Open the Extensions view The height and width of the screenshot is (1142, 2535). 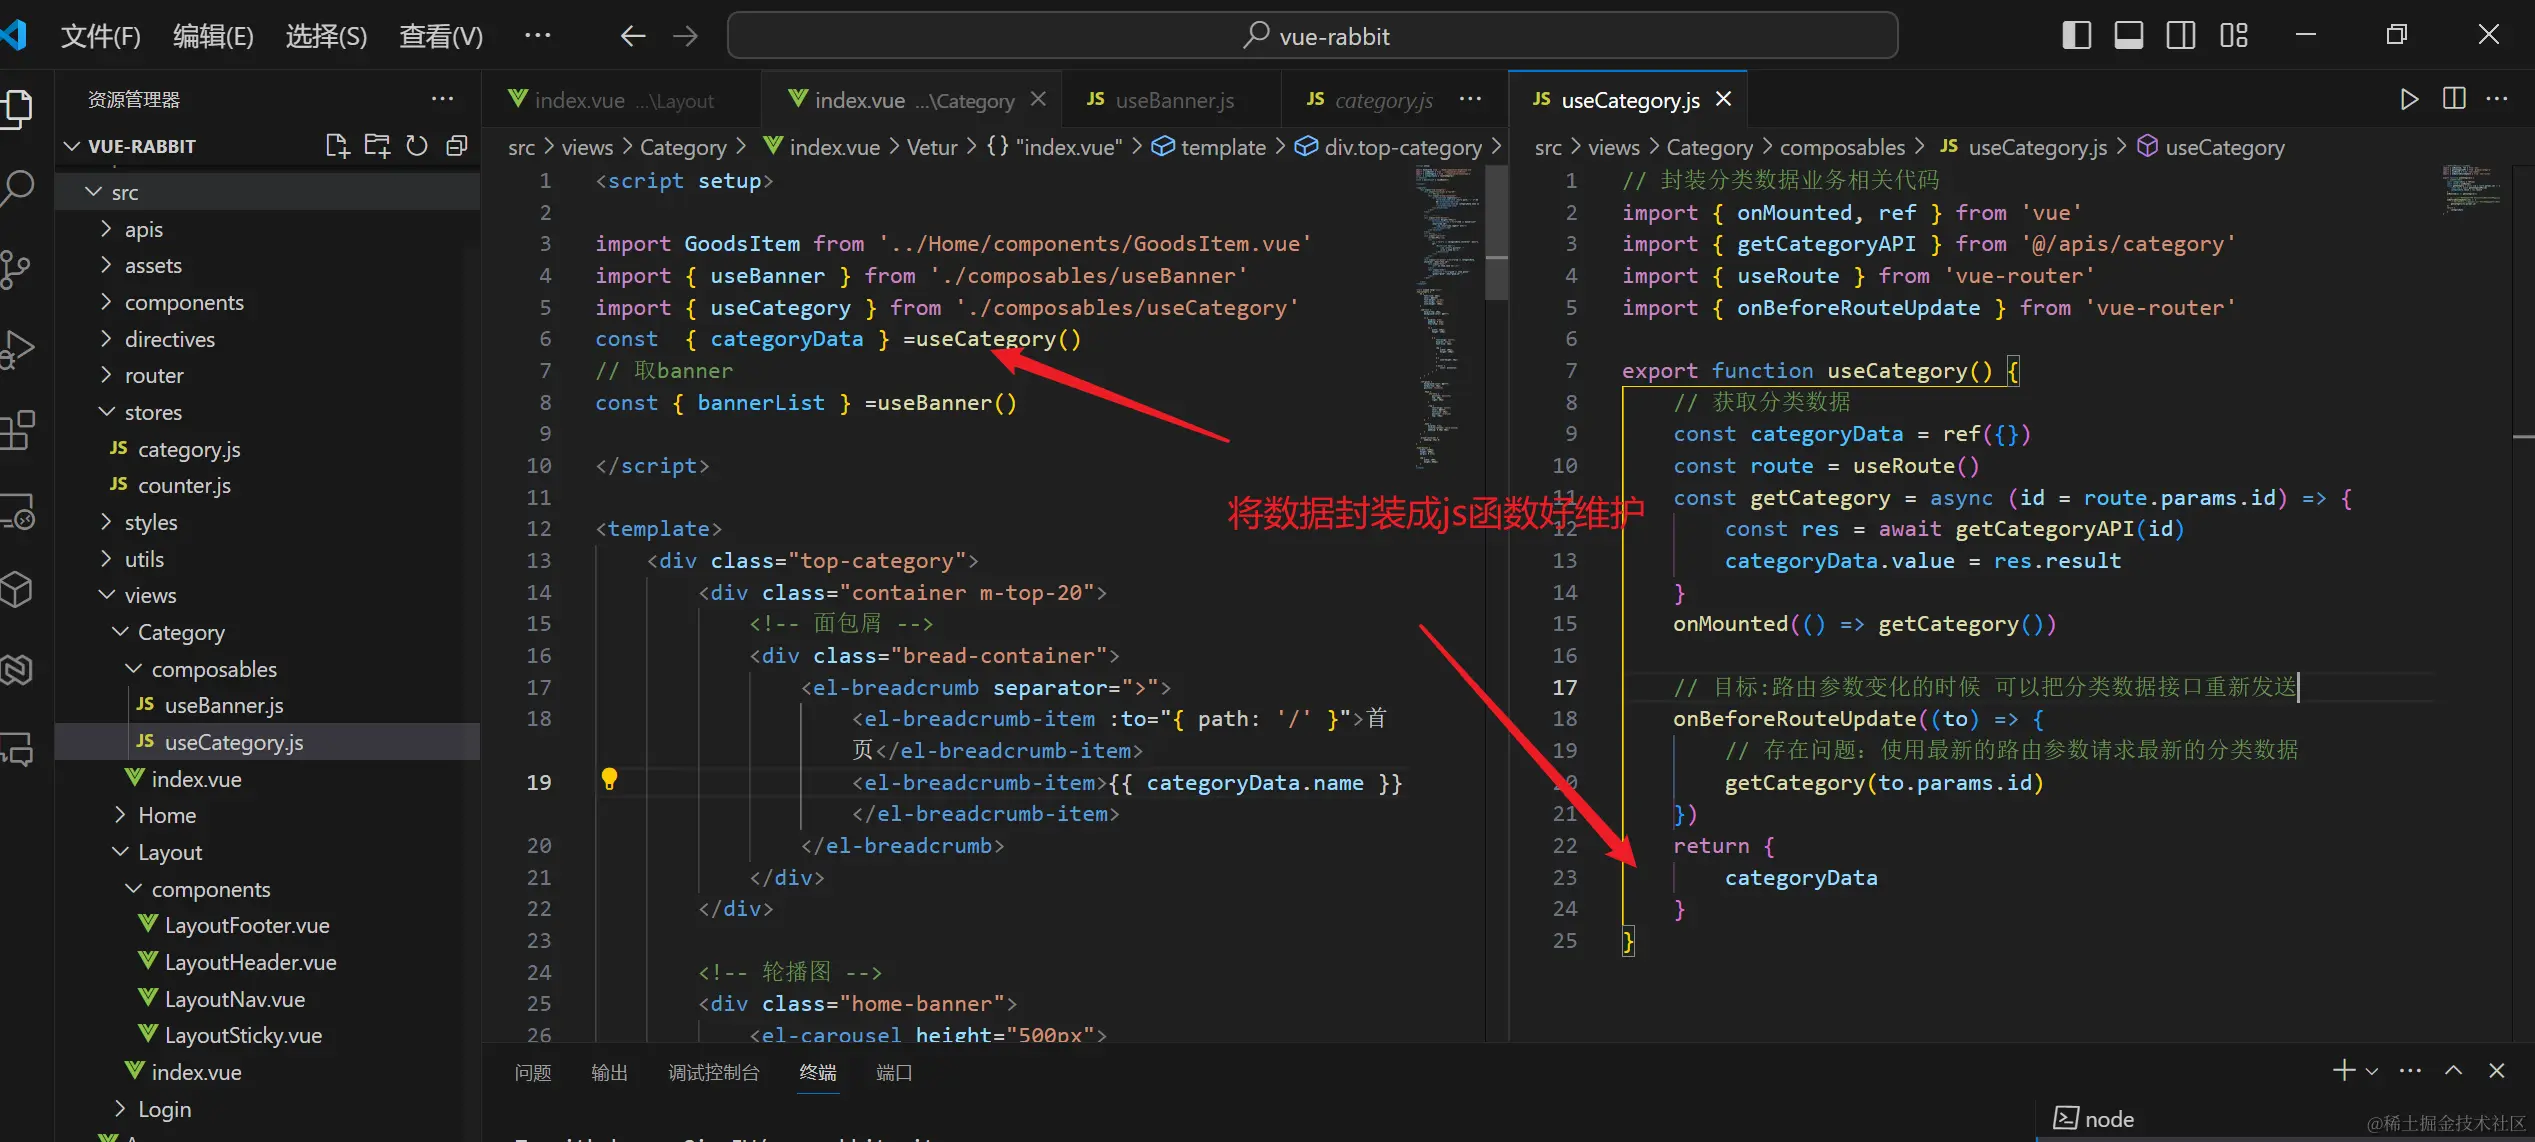(x=18, y=430)
